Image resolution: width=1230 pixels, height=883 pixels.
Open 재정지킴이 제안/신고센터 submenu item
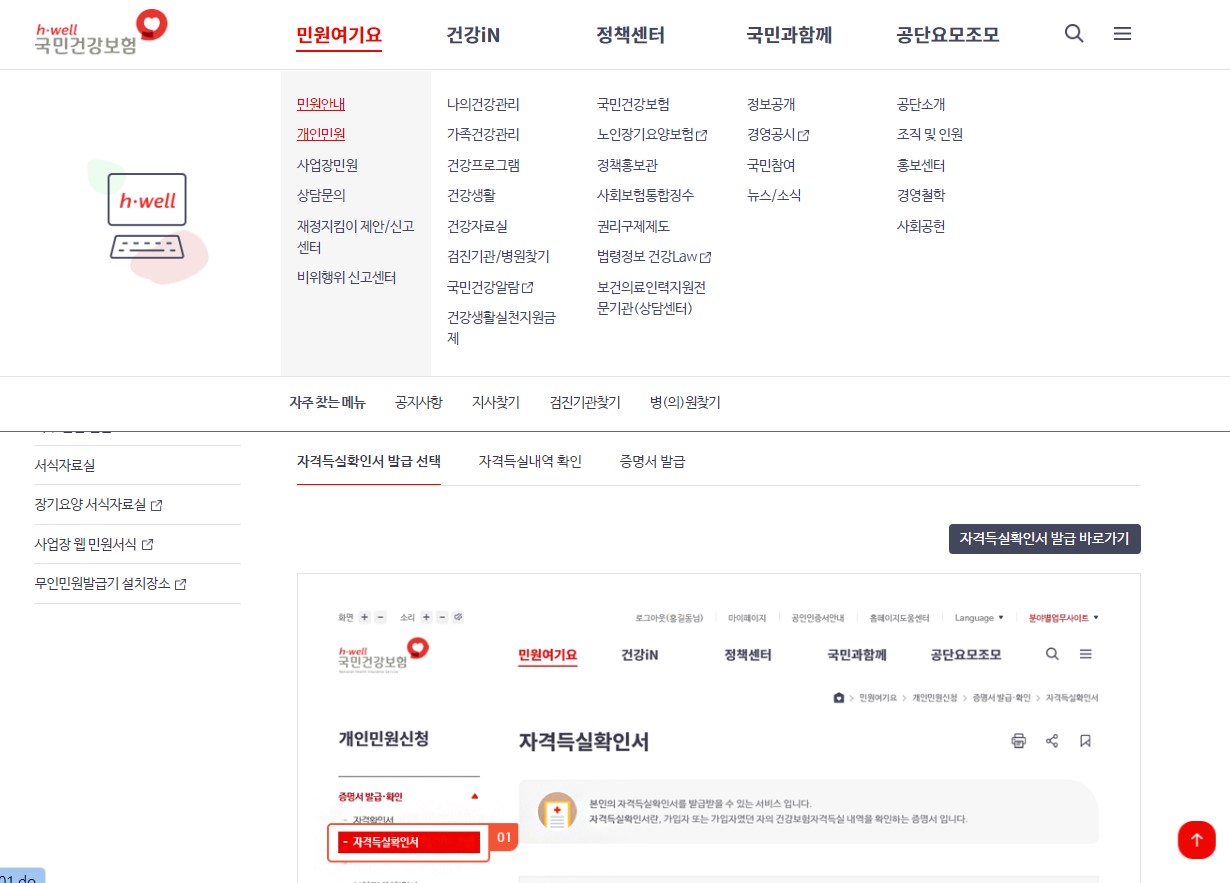click(355, 236)
